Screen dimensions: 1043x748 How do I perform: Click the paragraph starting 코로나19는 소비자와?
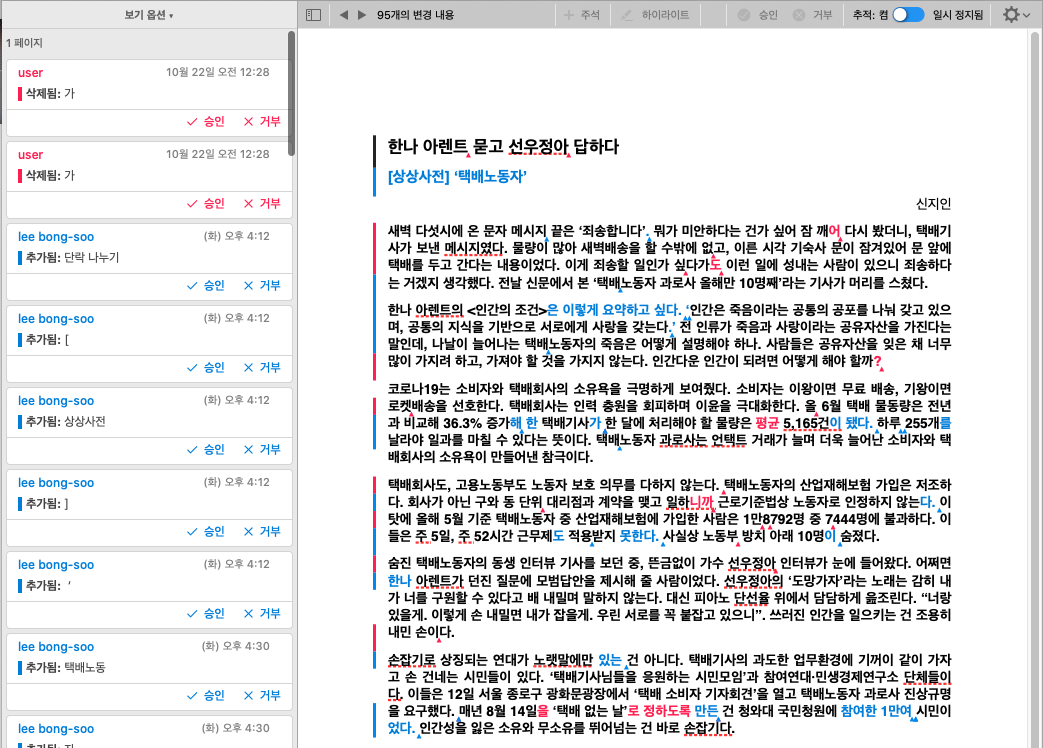(669, 422)
